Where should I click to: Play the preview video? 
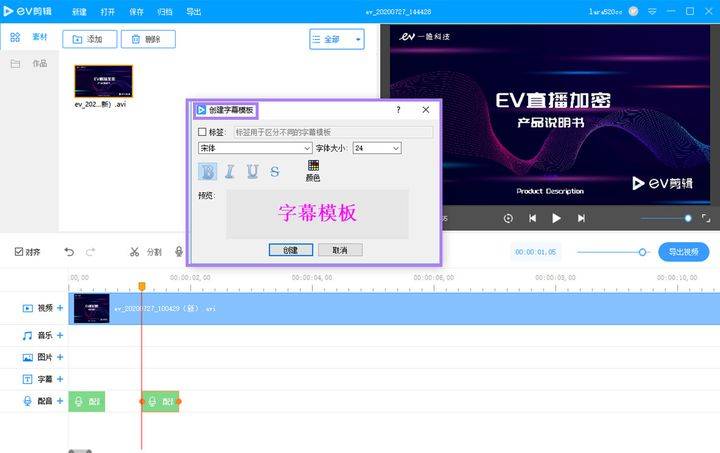(x=557, y=218)
